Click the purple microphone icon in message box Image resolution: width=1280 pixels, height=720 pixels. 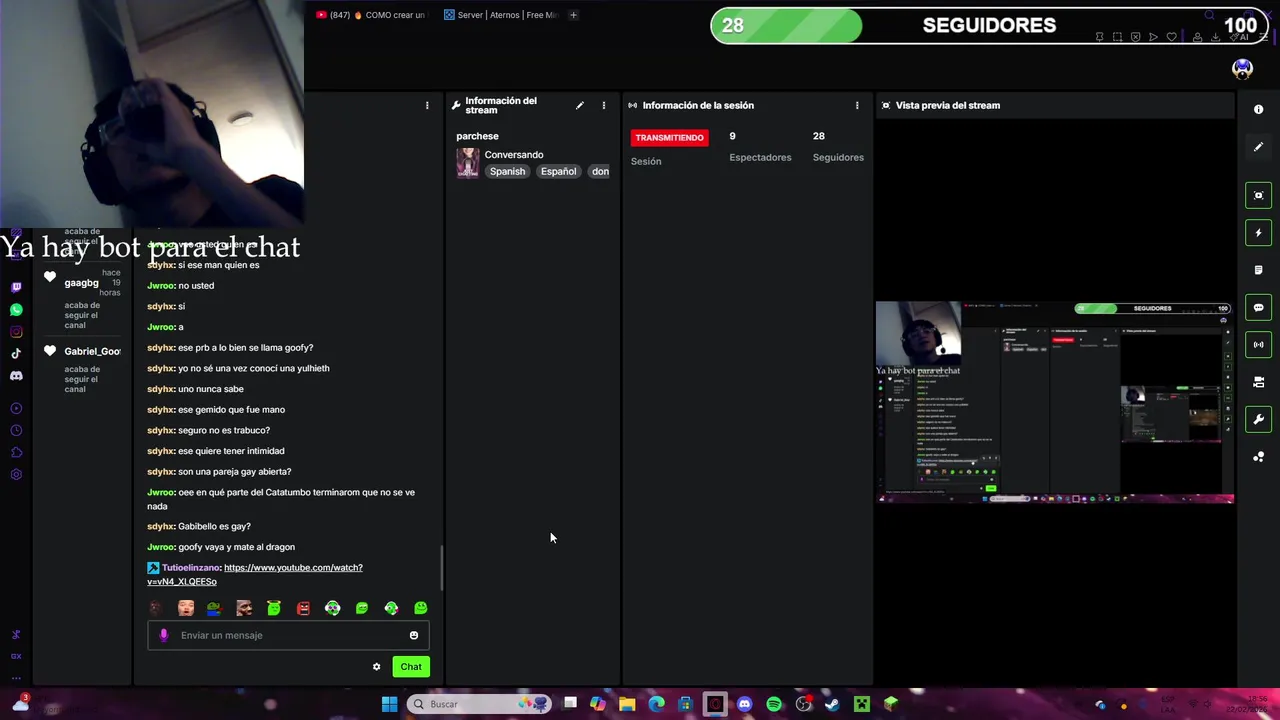tap(164, 635)
